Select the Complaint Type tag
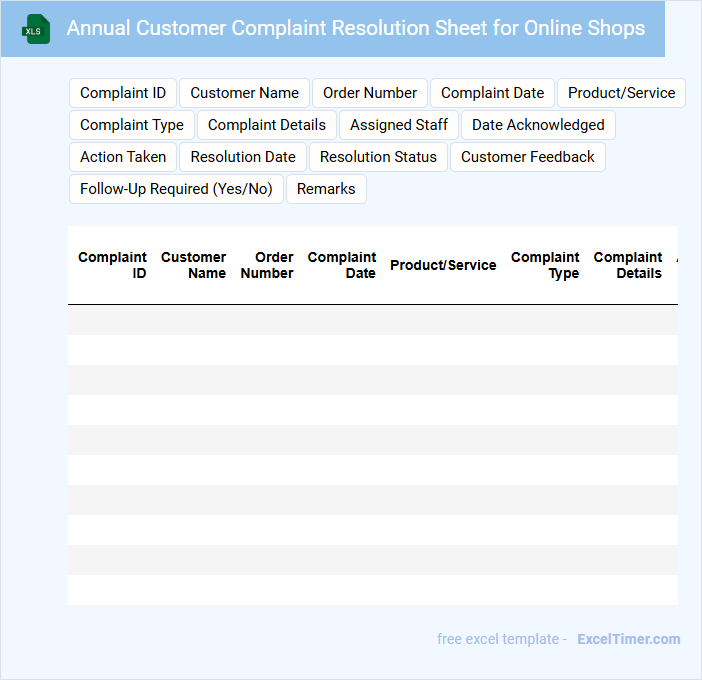The height and width of the screenshot is (680, 702). tap(132, 125)
